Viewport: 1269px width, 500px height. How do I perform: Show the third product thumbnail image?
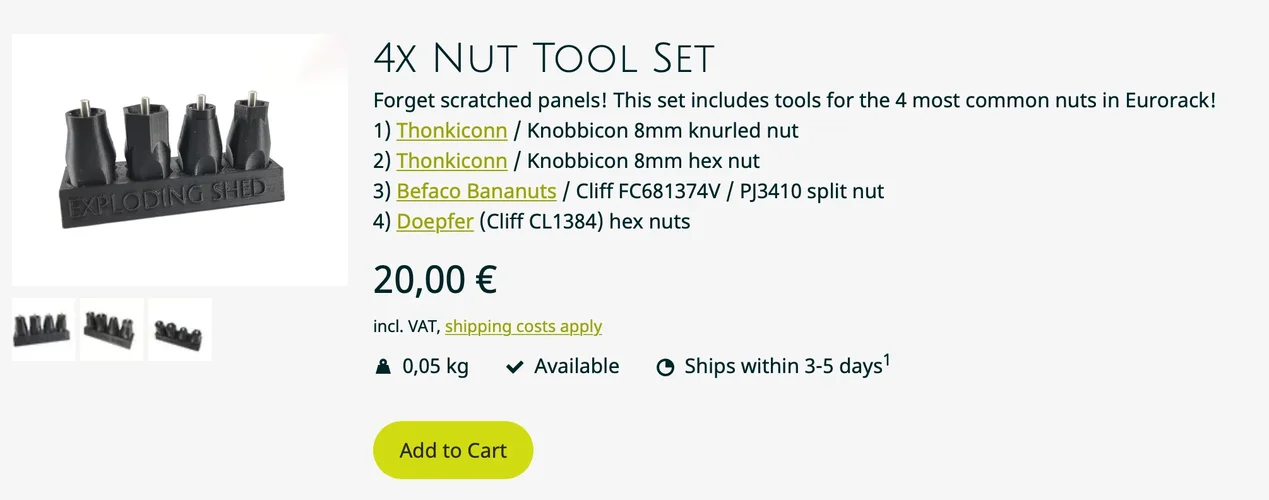tap(180, 329)
